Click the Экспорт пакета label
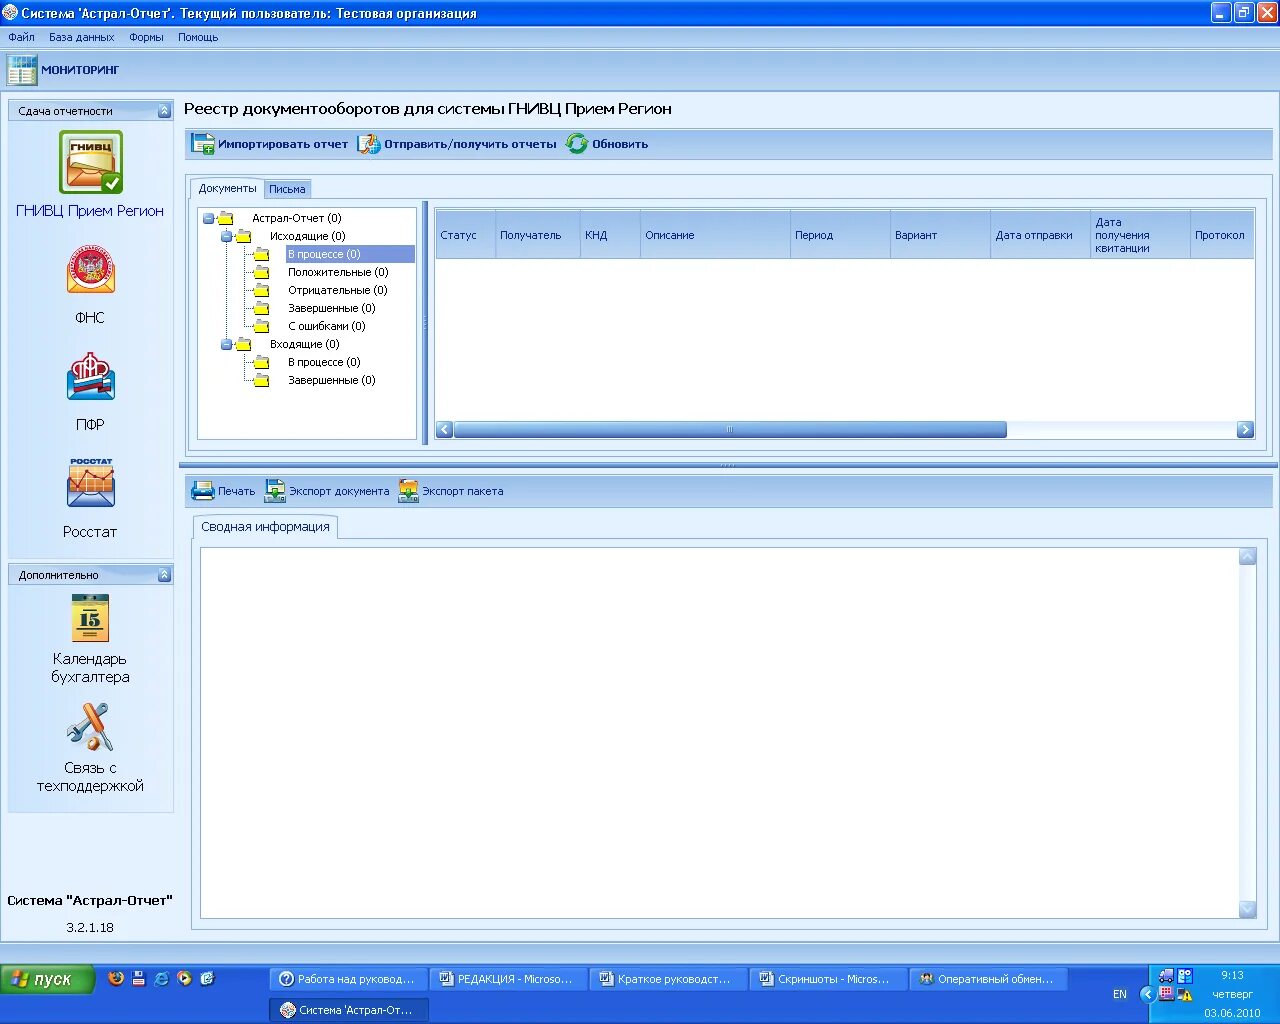 [463, 491]
